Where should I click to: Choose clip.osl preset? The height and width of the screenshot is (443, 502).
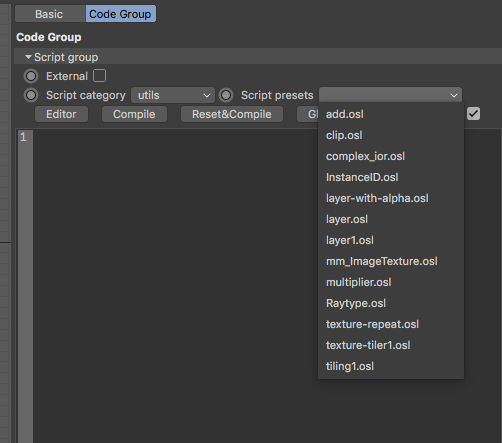[x=391, y=135]
